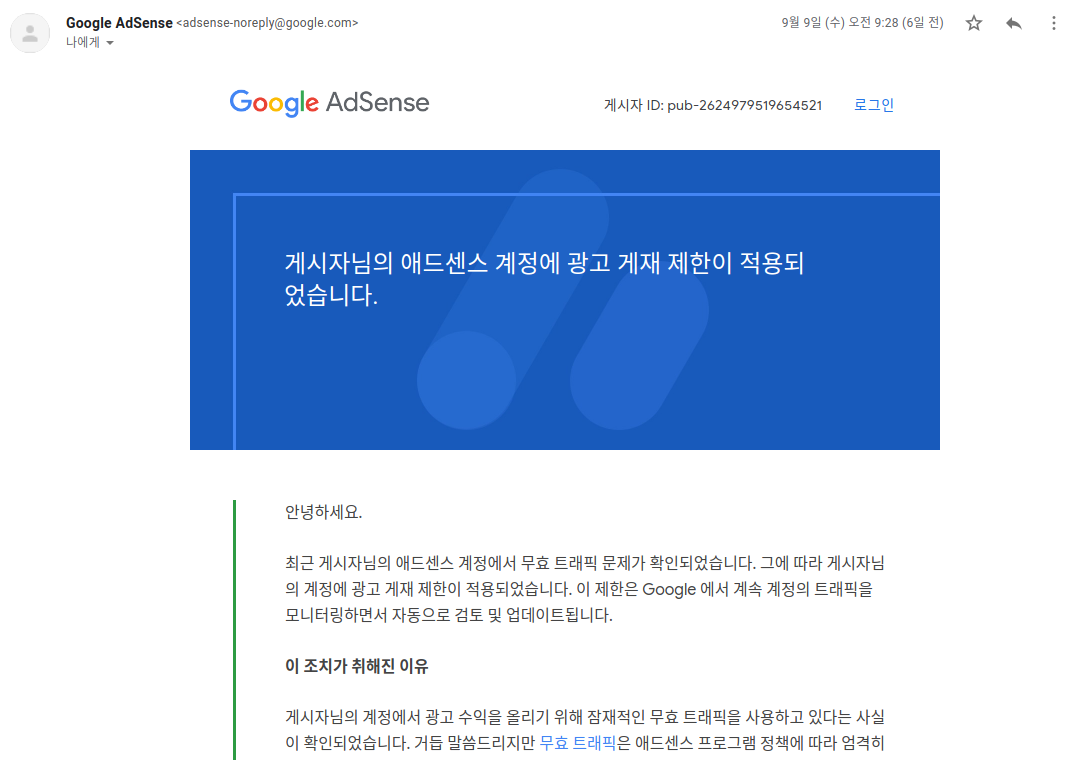Viewport: 1074px width, 760px height.
Task: Click the heading 이 조치가 취해진 이유
Action: pos(356,666)
